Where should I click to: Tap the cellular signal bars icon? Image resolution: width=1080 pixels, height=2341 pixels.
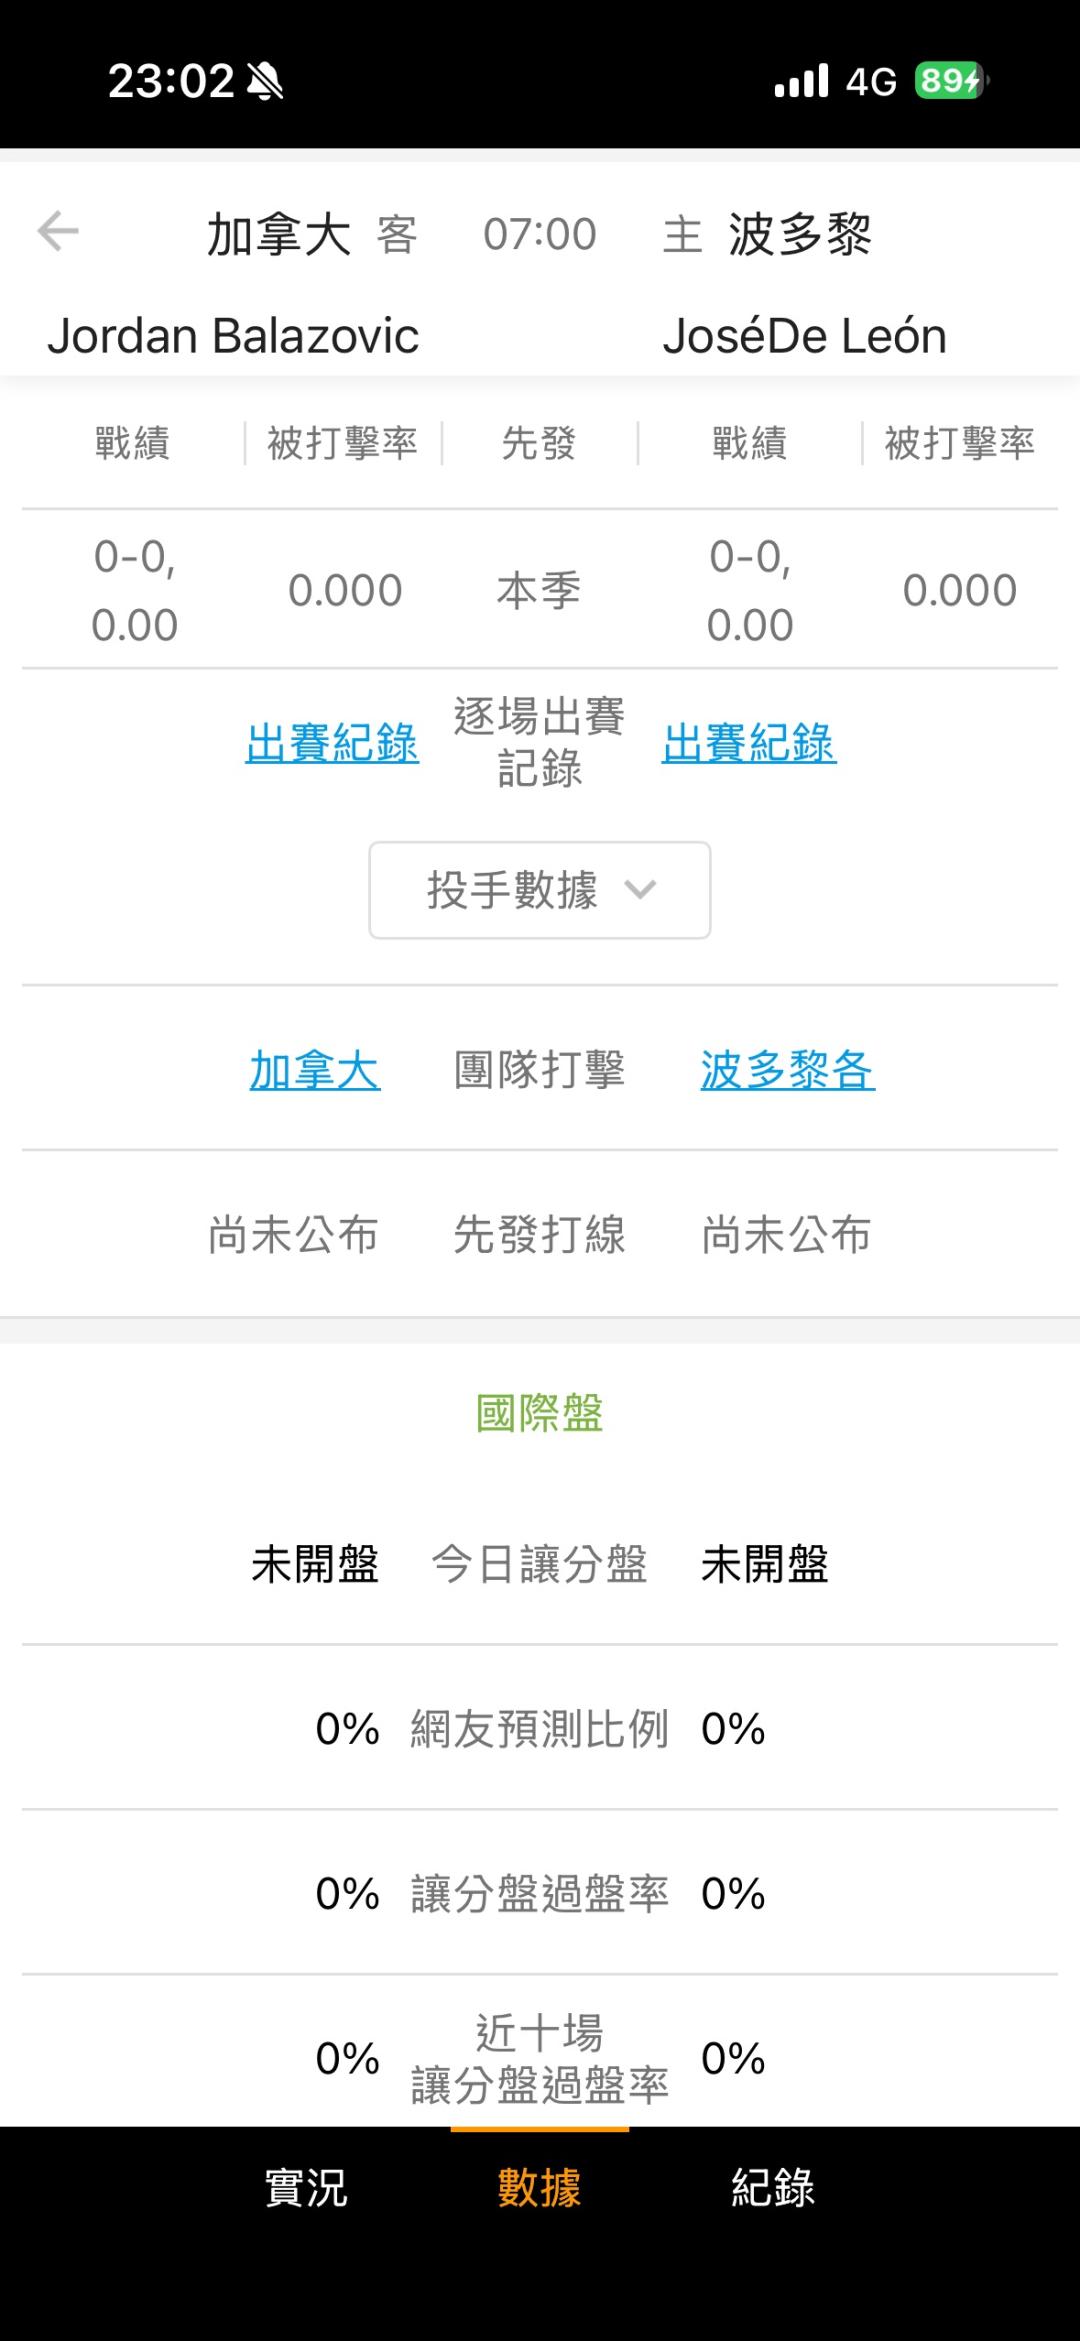click(x=801, y=81)
